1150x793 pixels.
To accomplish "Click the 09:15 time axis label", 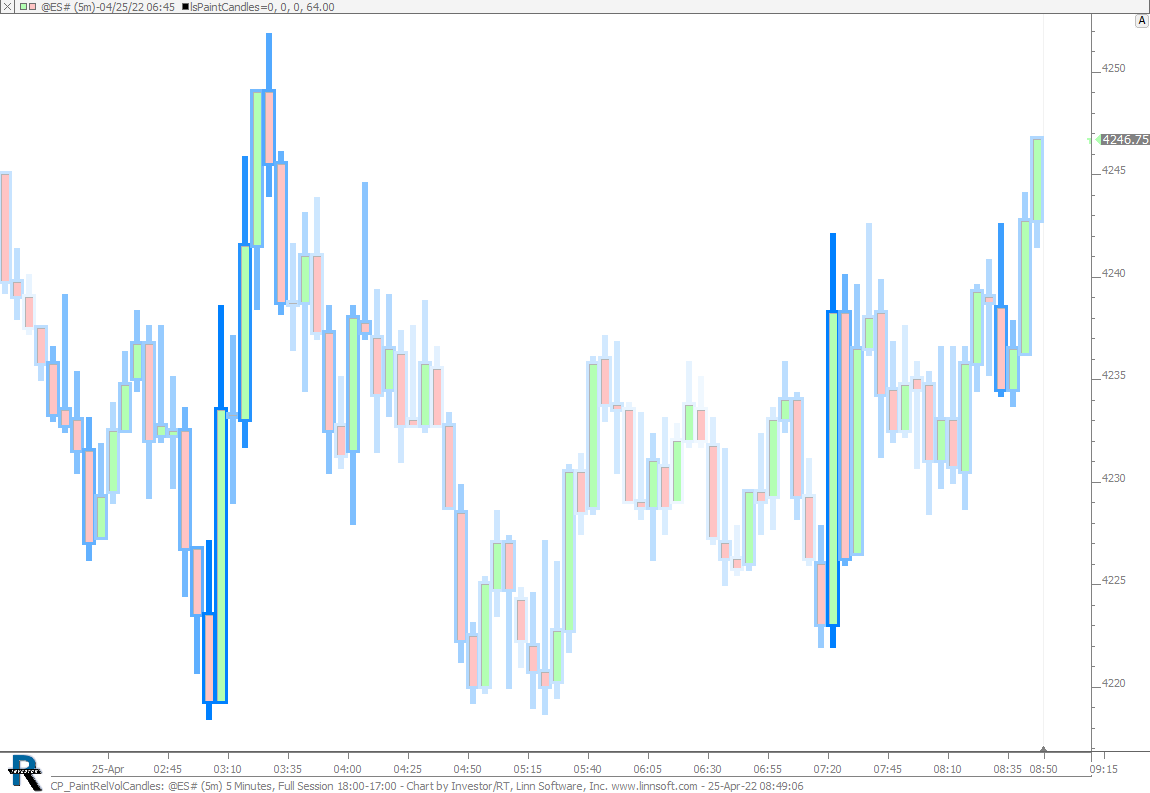I will click(1103, 770).
